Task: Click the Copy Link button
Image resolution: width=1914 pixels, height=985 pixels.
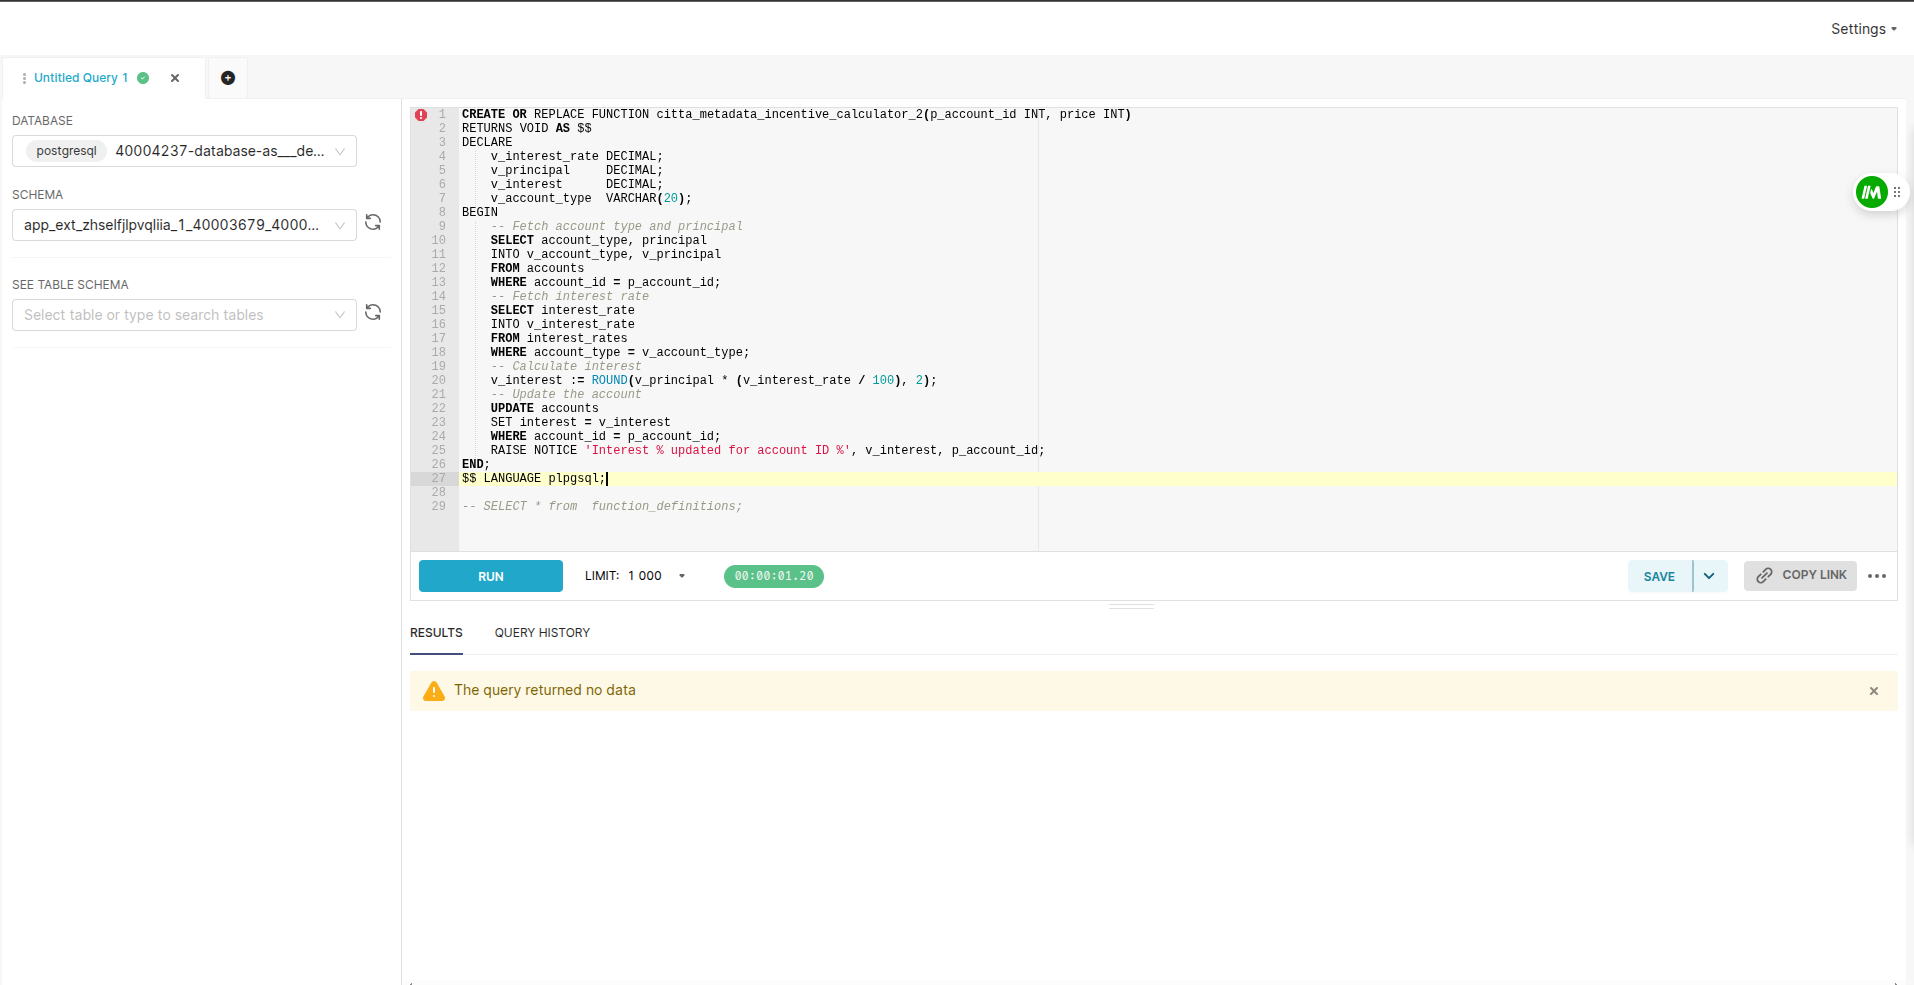Action: [1800, 576]
